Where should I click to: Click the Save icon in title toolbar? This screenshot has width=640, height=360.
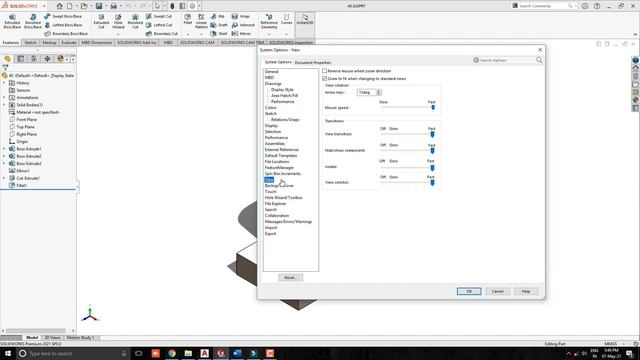[99, 6]
